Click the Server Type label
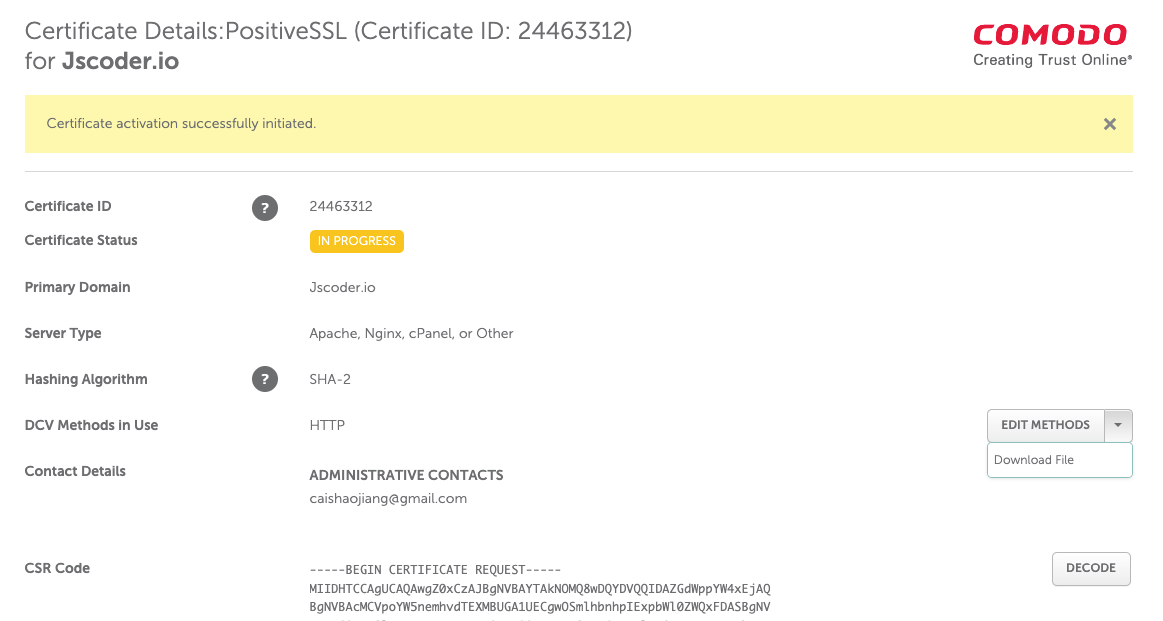 [x=63, y=334]
